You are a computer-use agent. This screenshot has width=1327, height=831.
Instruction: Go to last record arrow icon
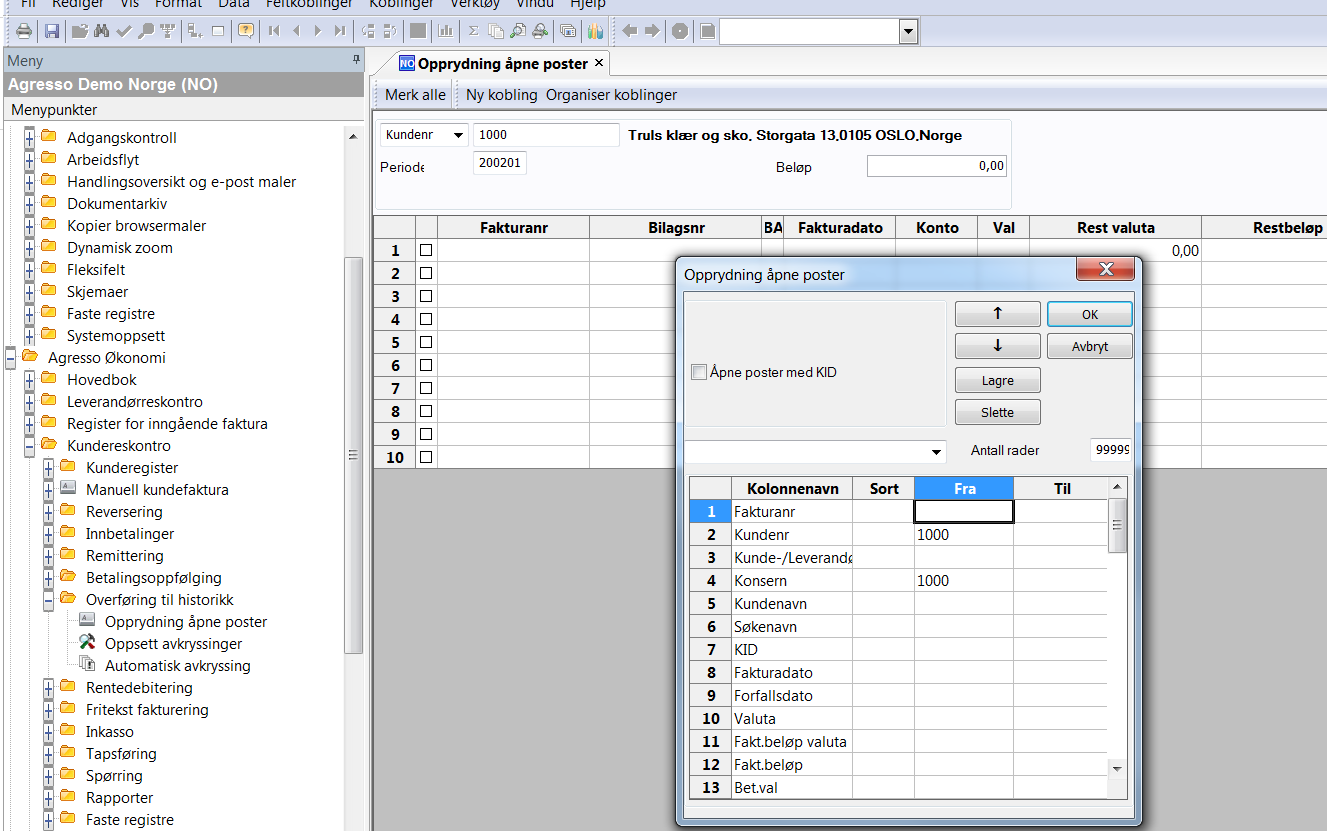[x=340, y=31]
